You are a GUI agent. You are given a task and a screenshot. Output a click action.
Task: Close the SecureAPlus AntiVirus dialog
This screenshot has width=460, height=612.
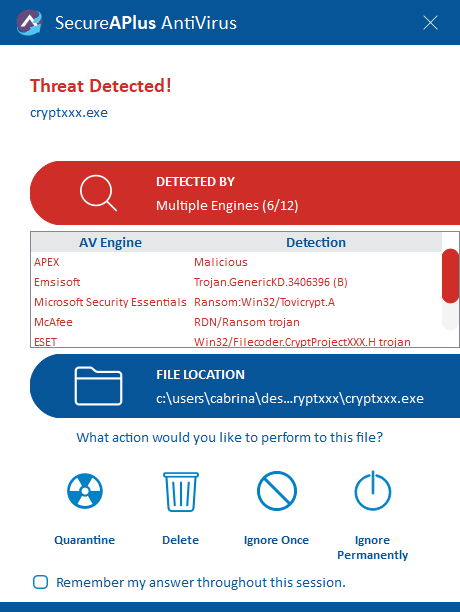click(x=430, y=23)
